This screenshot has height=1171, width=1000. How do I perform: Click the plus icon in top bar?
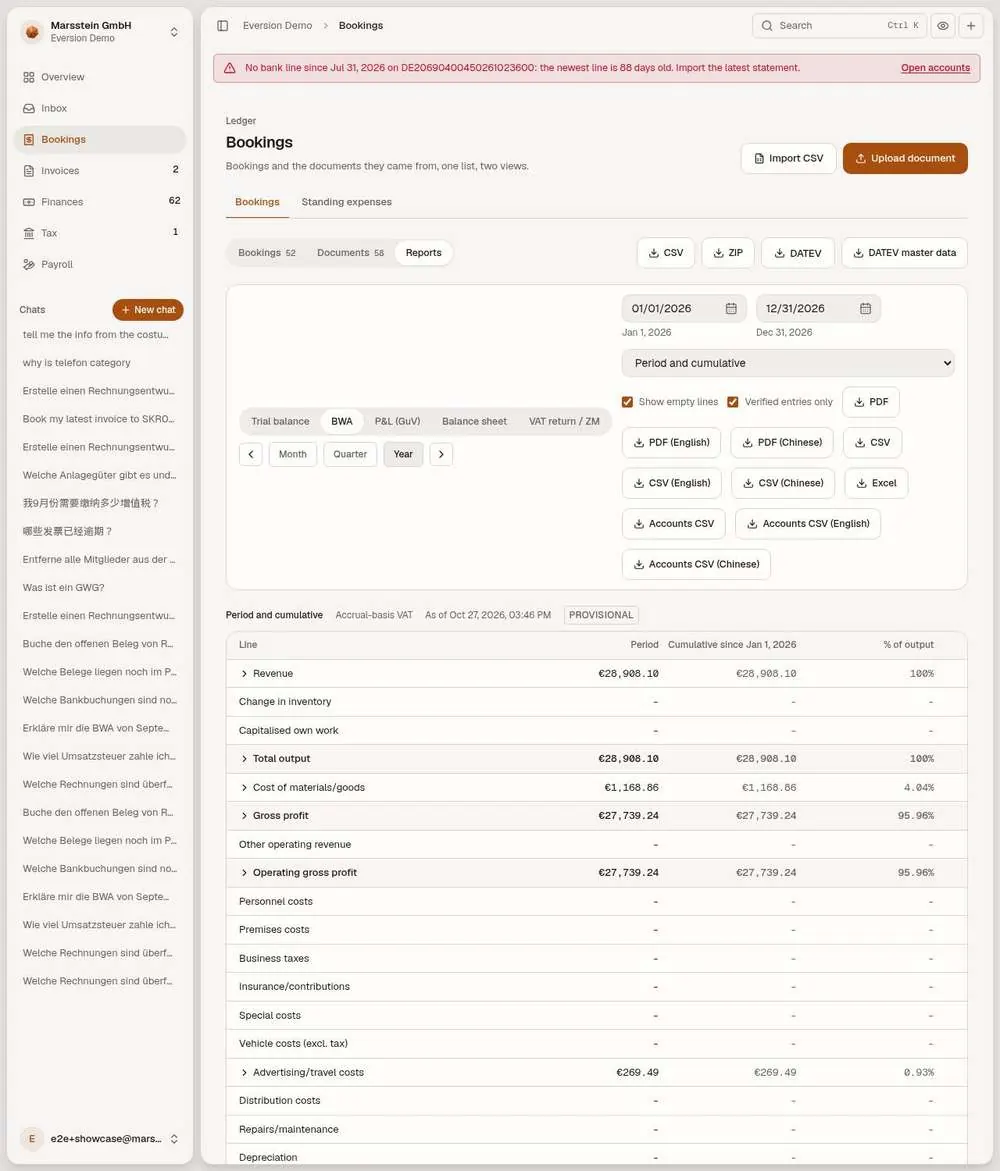tap(971, 25)
